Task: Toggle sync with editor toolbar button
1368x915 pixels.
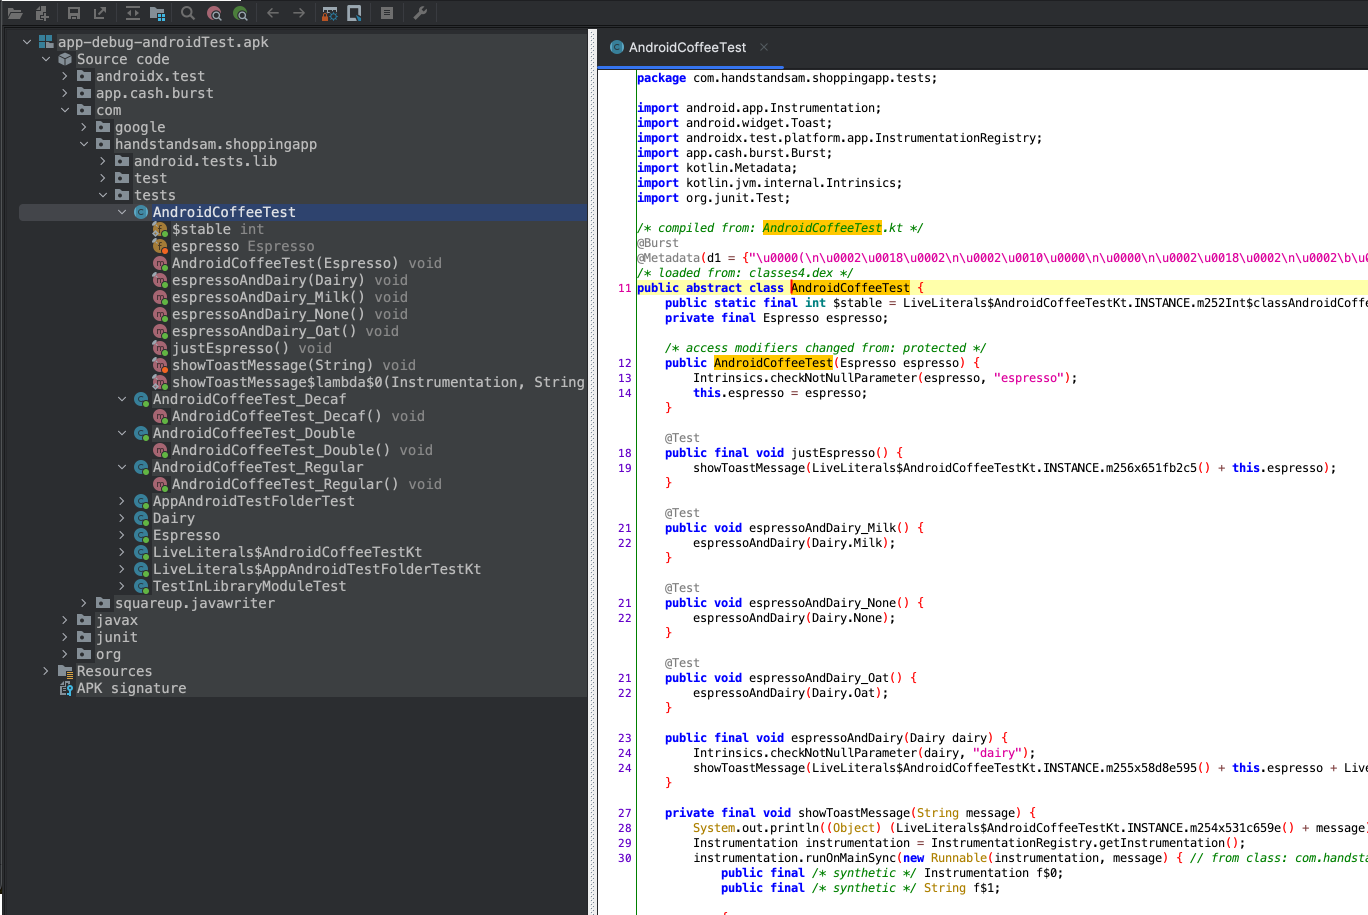Action: [132, 13]
